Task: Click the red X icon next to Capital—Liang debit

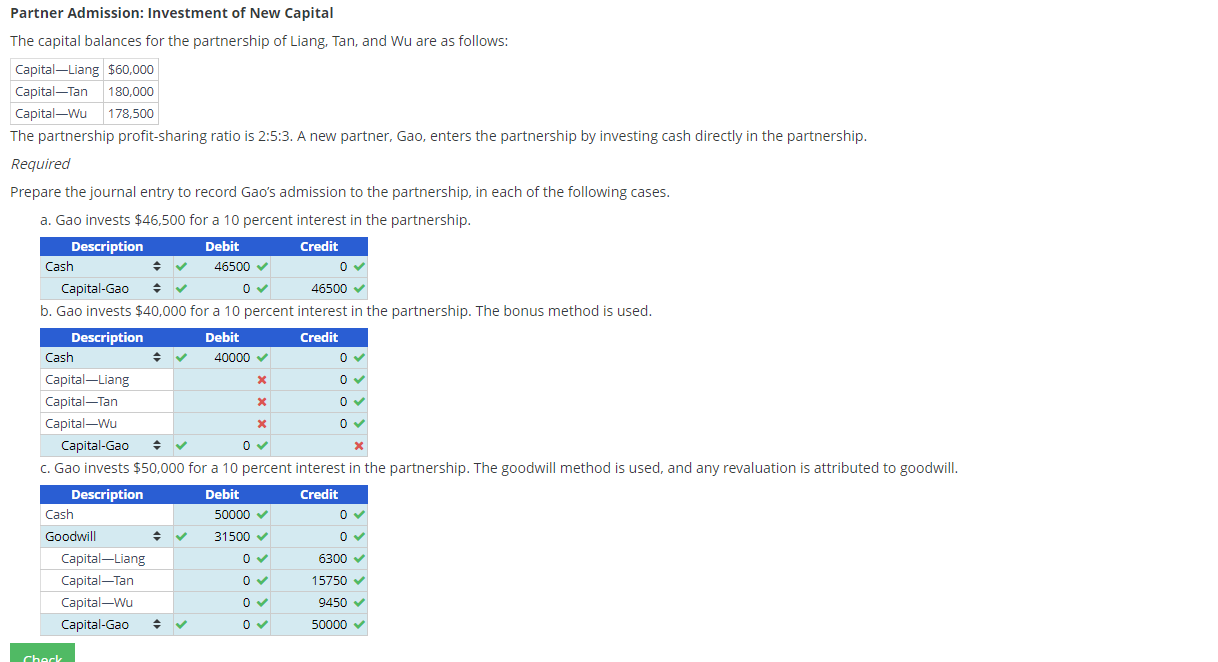Action: 261,380
